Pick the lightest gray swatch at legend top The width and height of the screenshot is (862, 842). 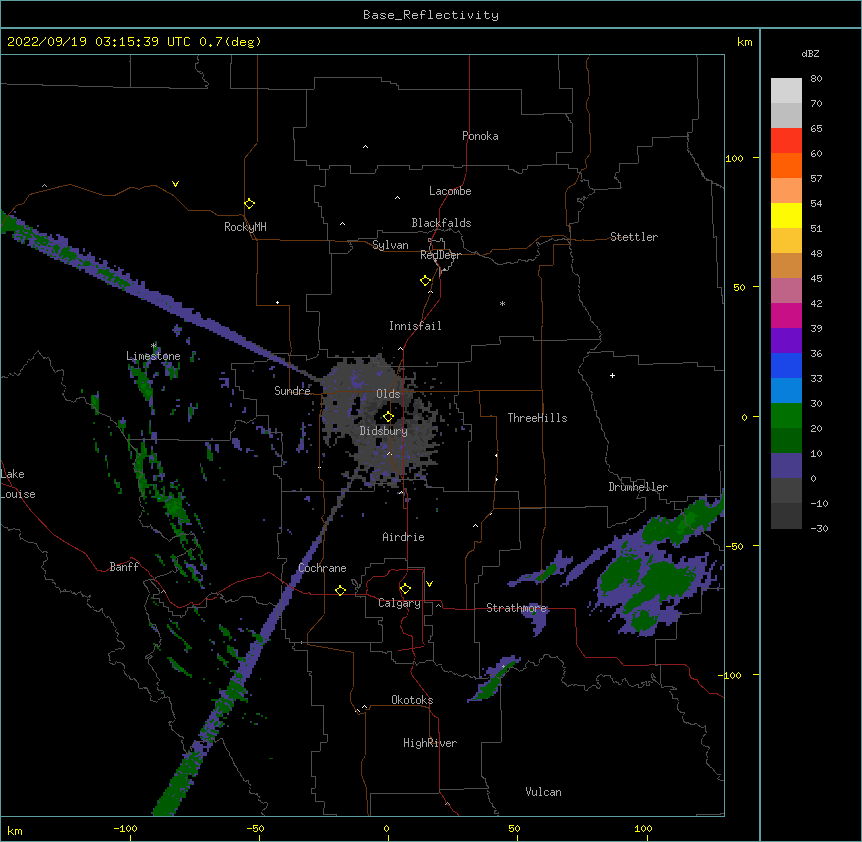pos(786,90)
